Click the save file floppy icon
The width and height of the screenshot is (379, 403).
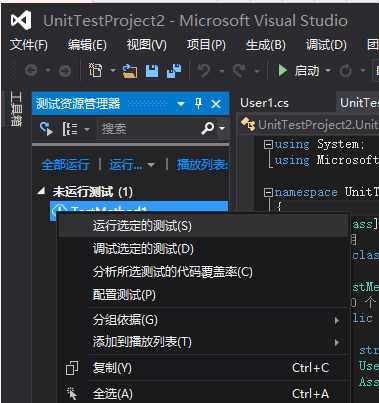(x=152, y=71)
